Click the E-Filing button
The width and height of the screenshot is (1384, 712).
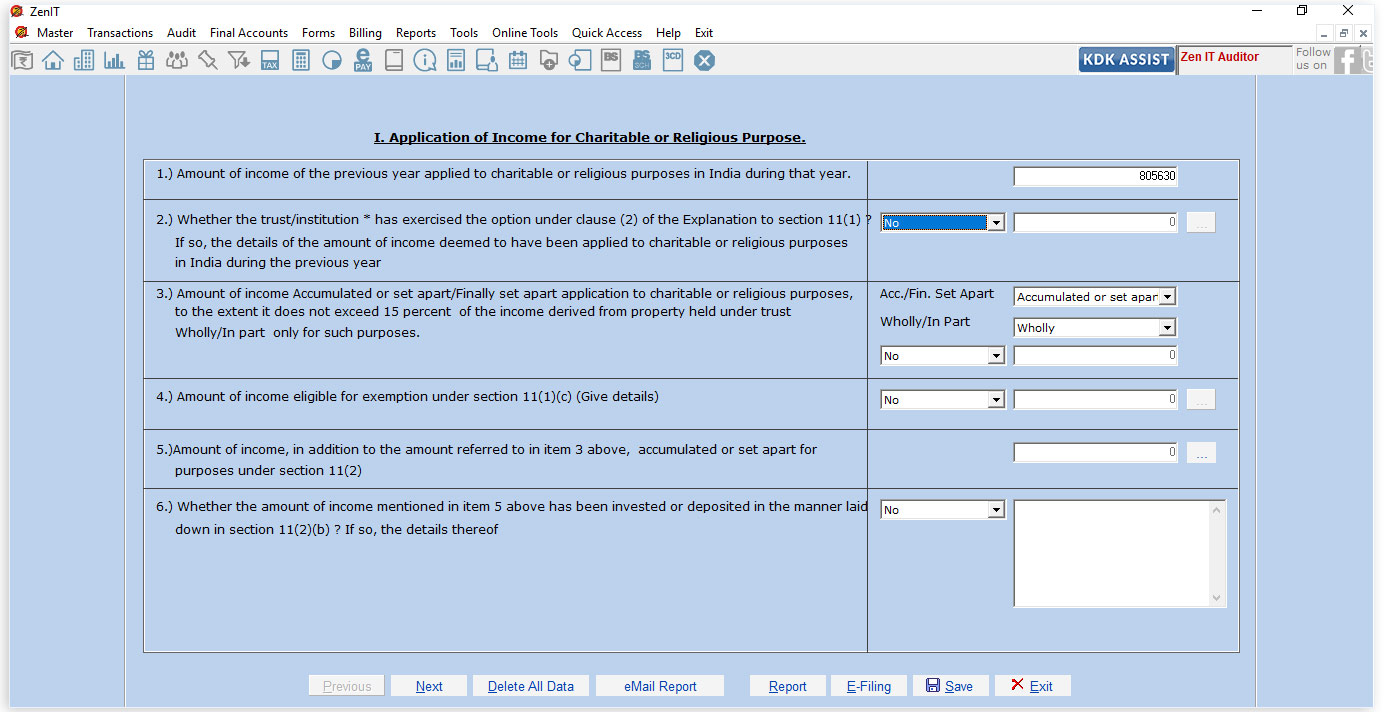(868, 686)
